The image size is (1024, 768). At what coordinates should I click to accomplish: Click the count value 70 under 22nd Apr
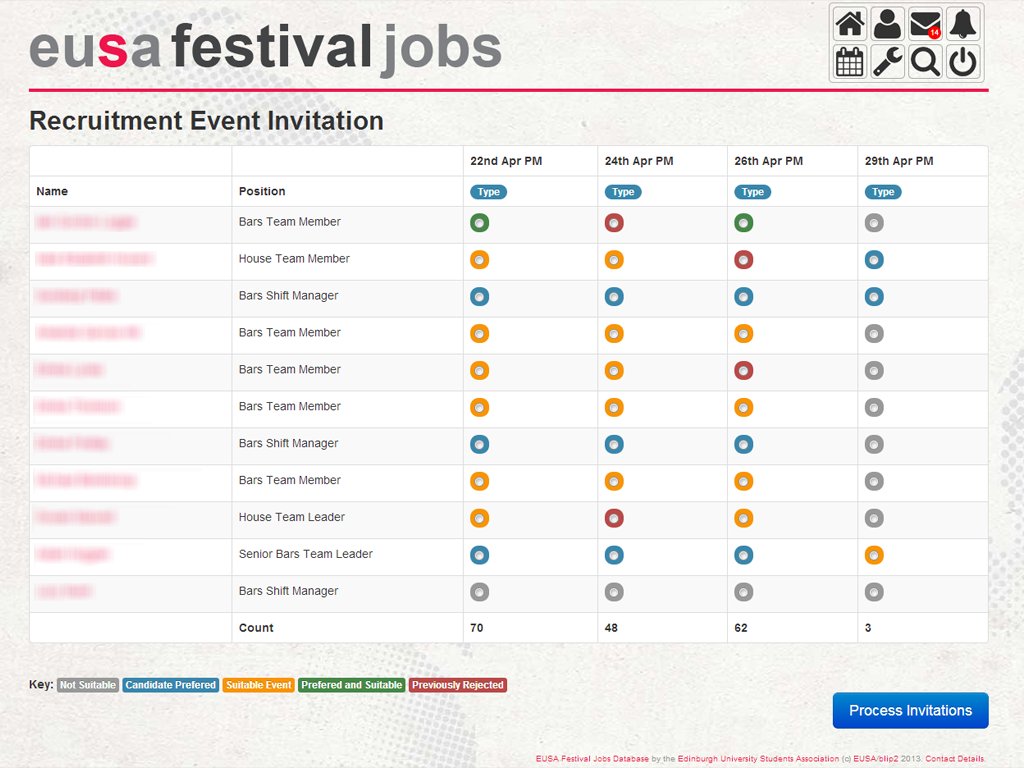(x=477, y=627)
